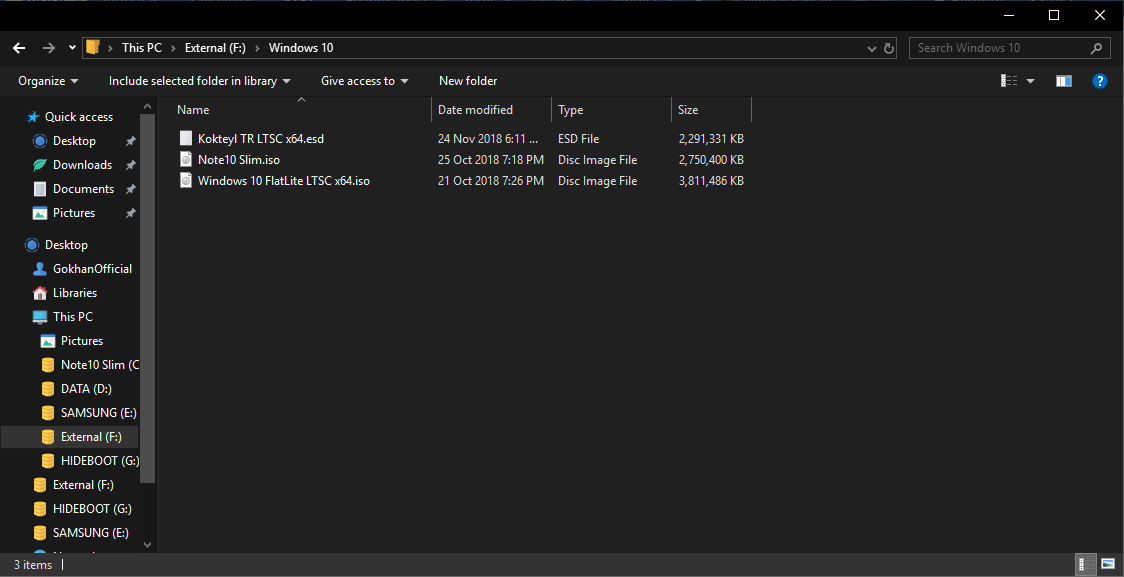
Task: Click the pin icon beside Documents
Action: tap(130, 189)
